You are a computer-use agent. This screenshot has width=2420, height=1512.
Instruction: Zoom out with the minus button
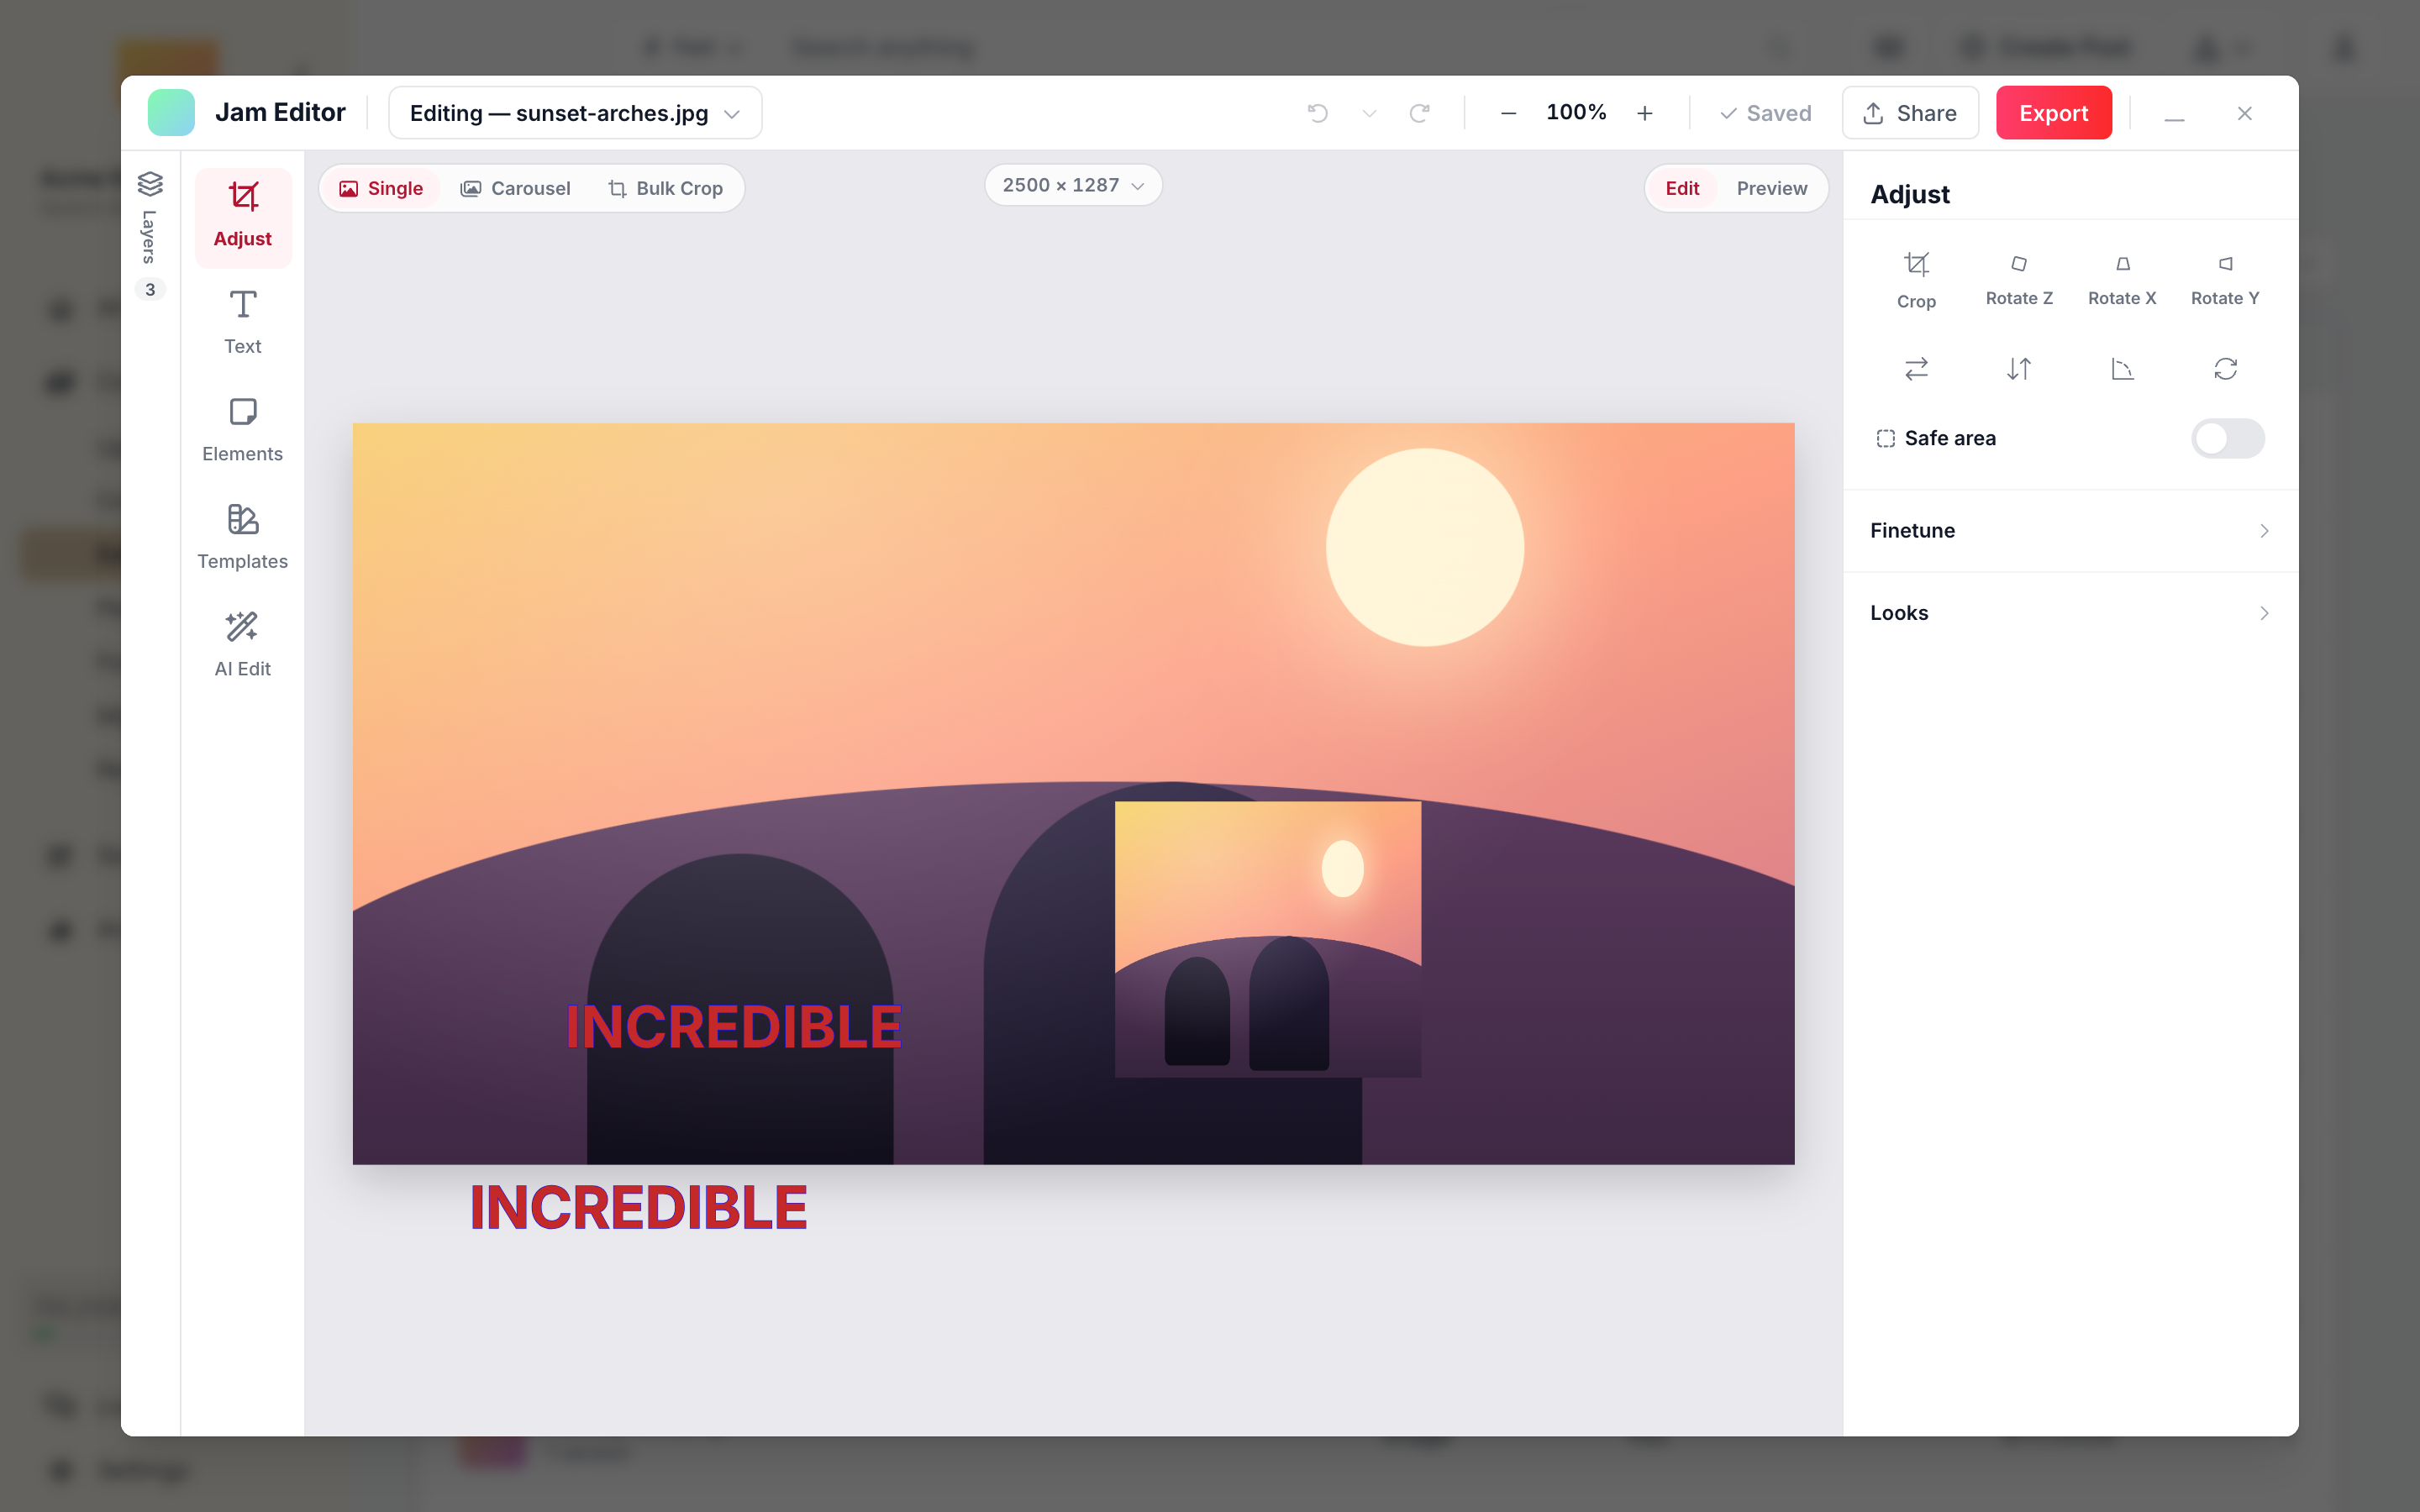click(x=1509, y=113)
